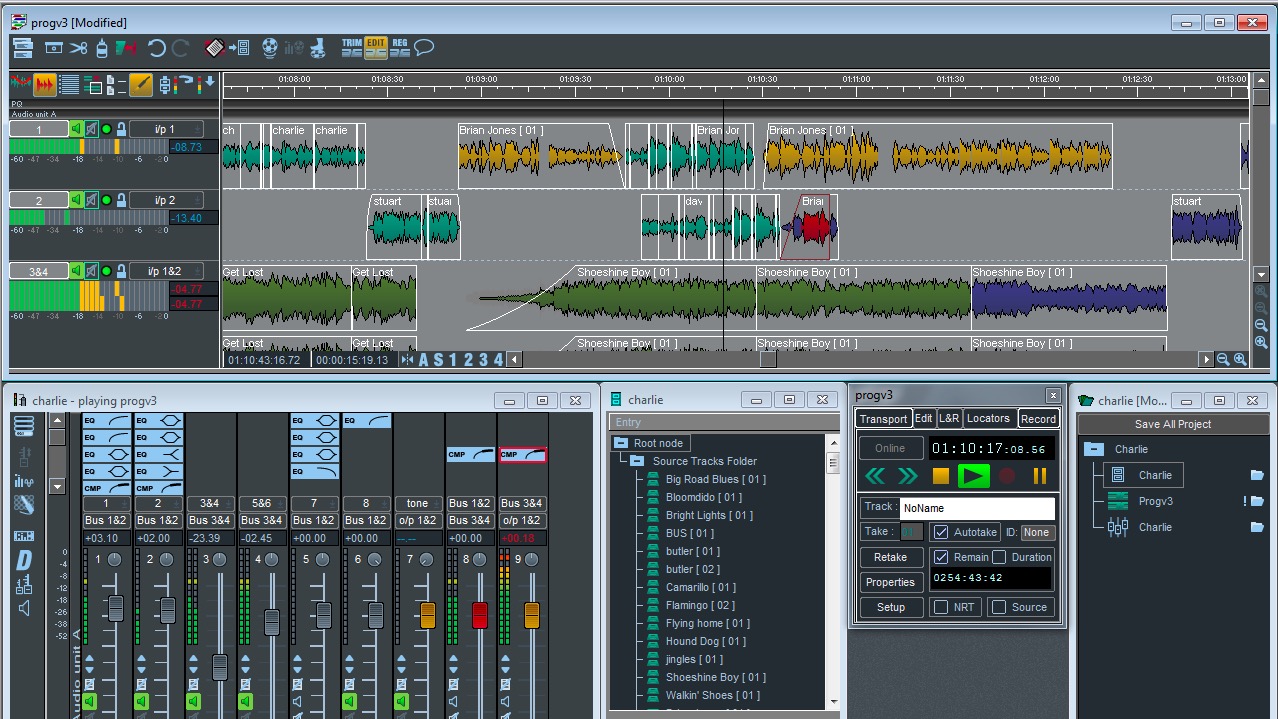
Task: Toggle the Autotake checkbox
Action: click(940, 532)
